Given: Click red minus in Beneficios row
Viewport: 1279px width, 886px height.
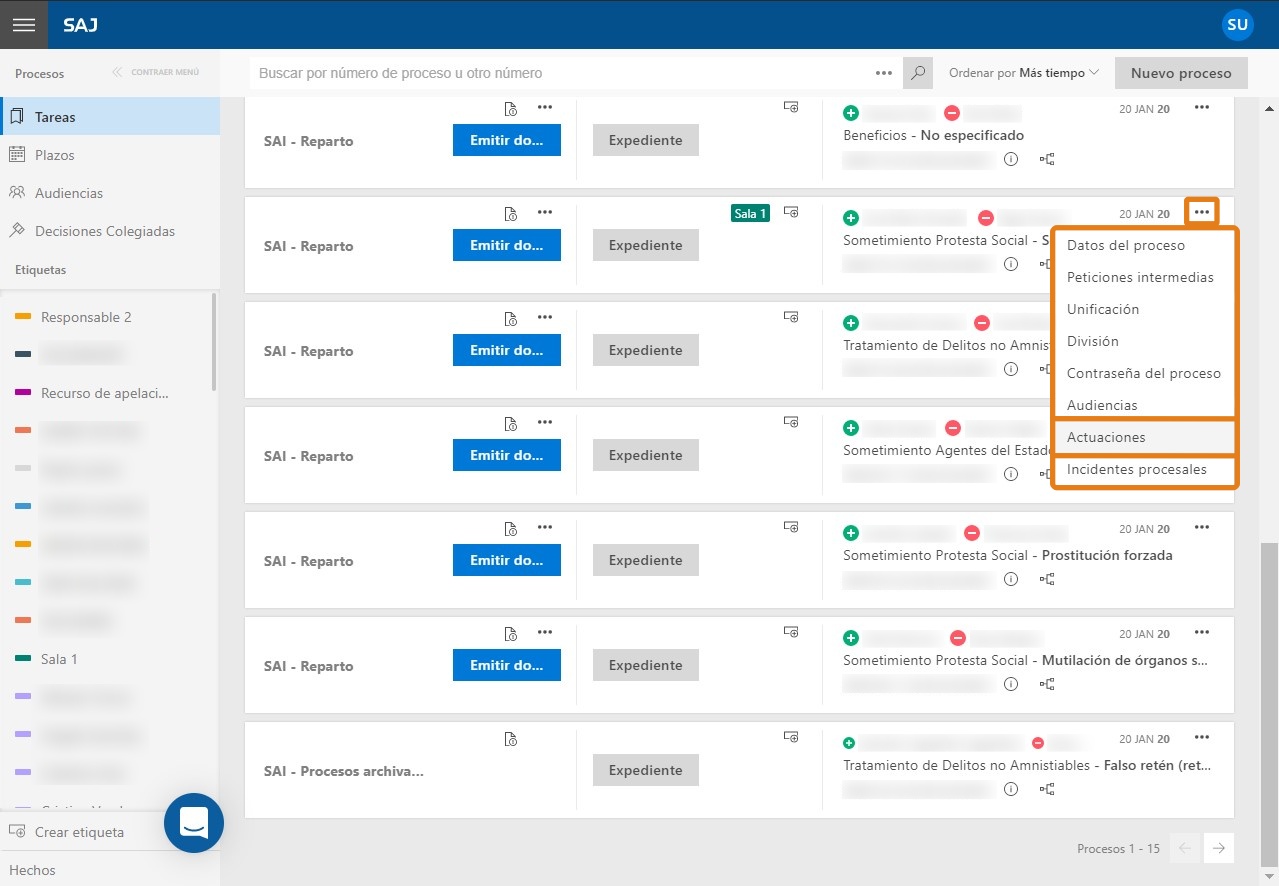Looking at the screenshot, I should [x=952, y=113].
